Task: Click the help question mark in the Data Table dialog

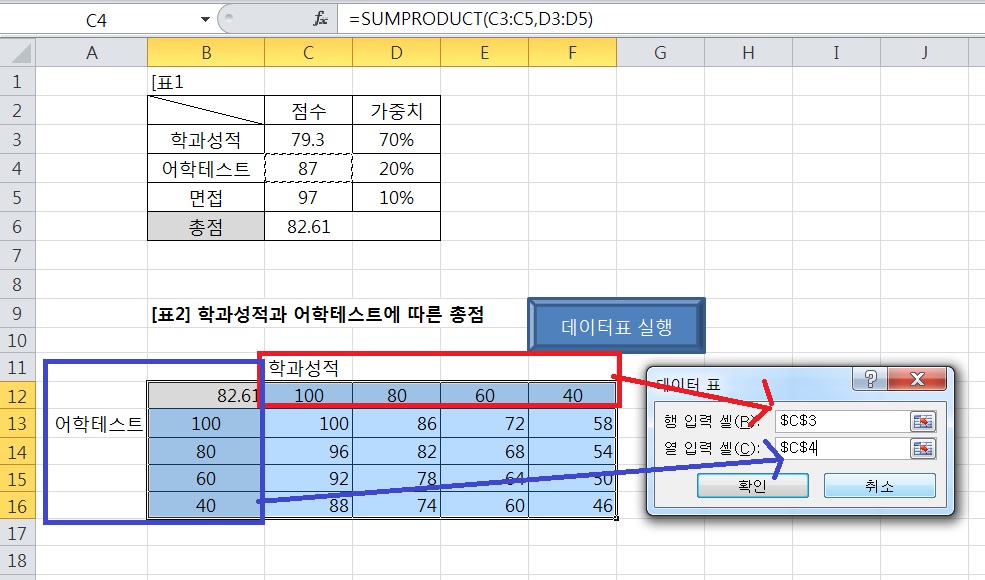Action: [x=872, y=380]
